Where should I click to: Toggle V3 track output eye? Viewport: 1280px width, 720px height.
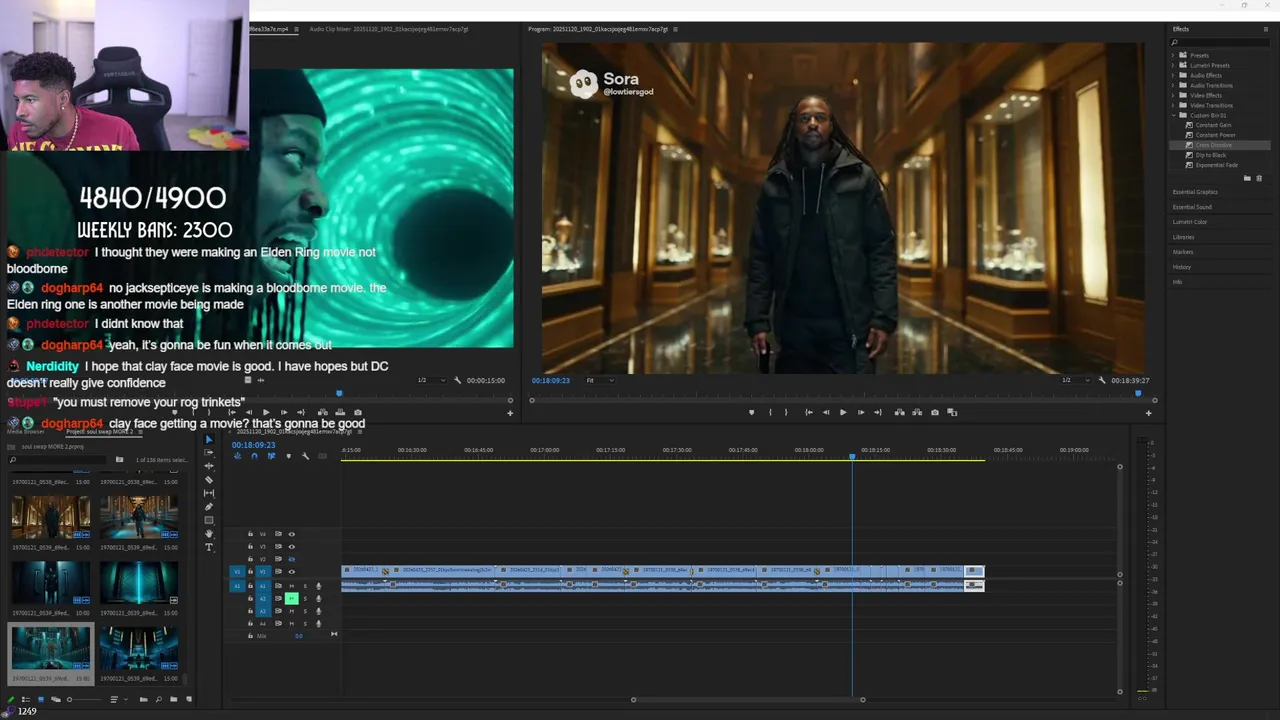point(292,547)
